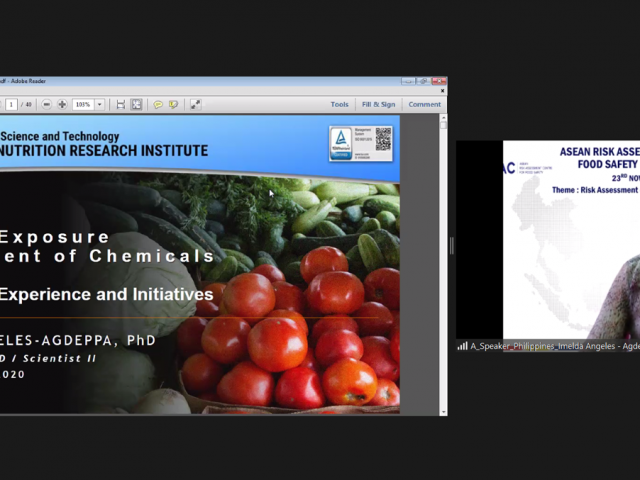The image size is (640, 480).
Task: Click the 101% zoom level field
Action: [x=82, y=104]
